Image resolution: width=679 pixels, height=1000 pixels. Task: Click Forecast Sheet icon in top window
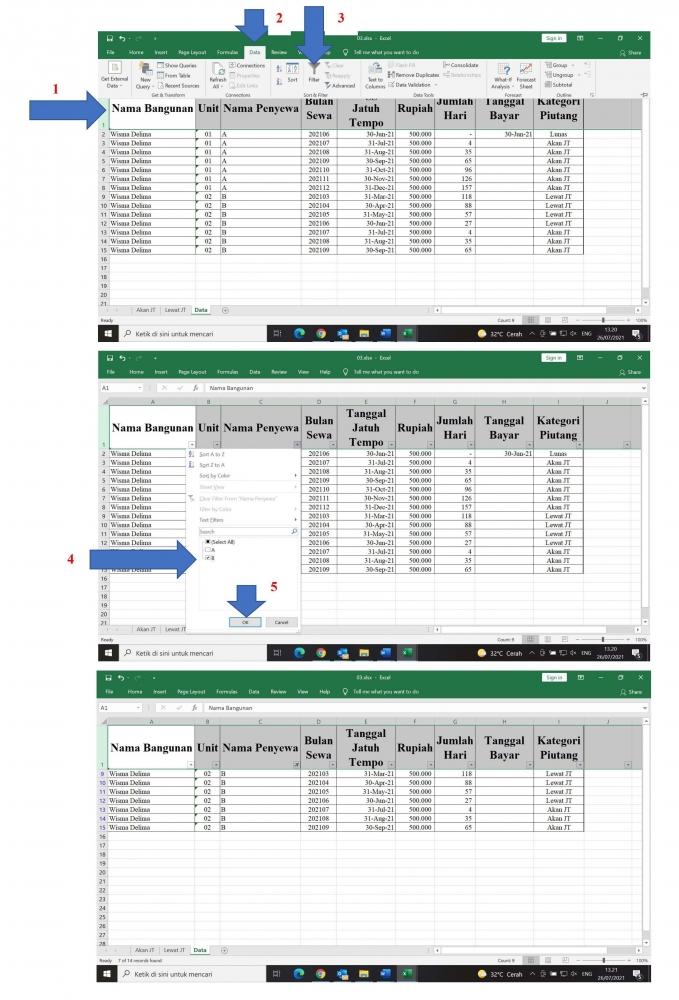pos(526,69)
